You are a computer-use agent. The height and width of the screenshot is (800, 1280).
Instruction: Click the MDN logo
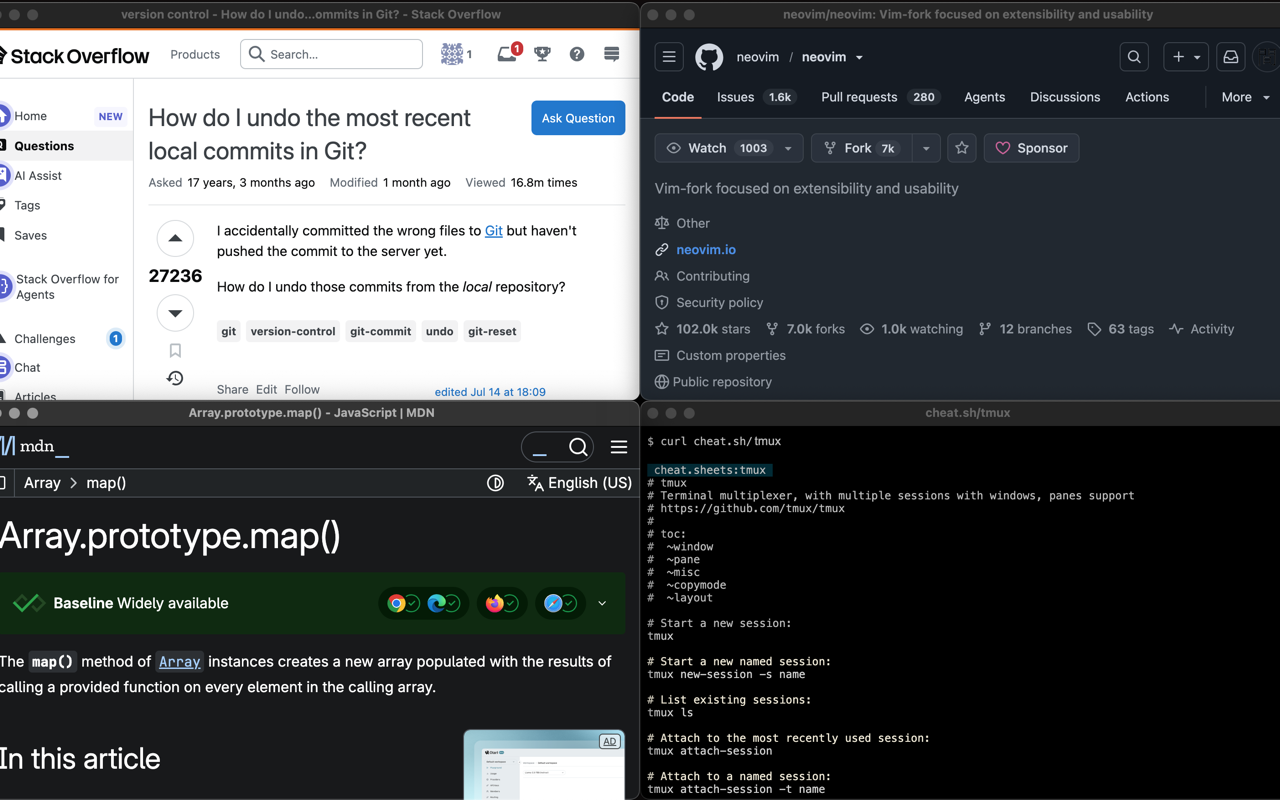35,446
